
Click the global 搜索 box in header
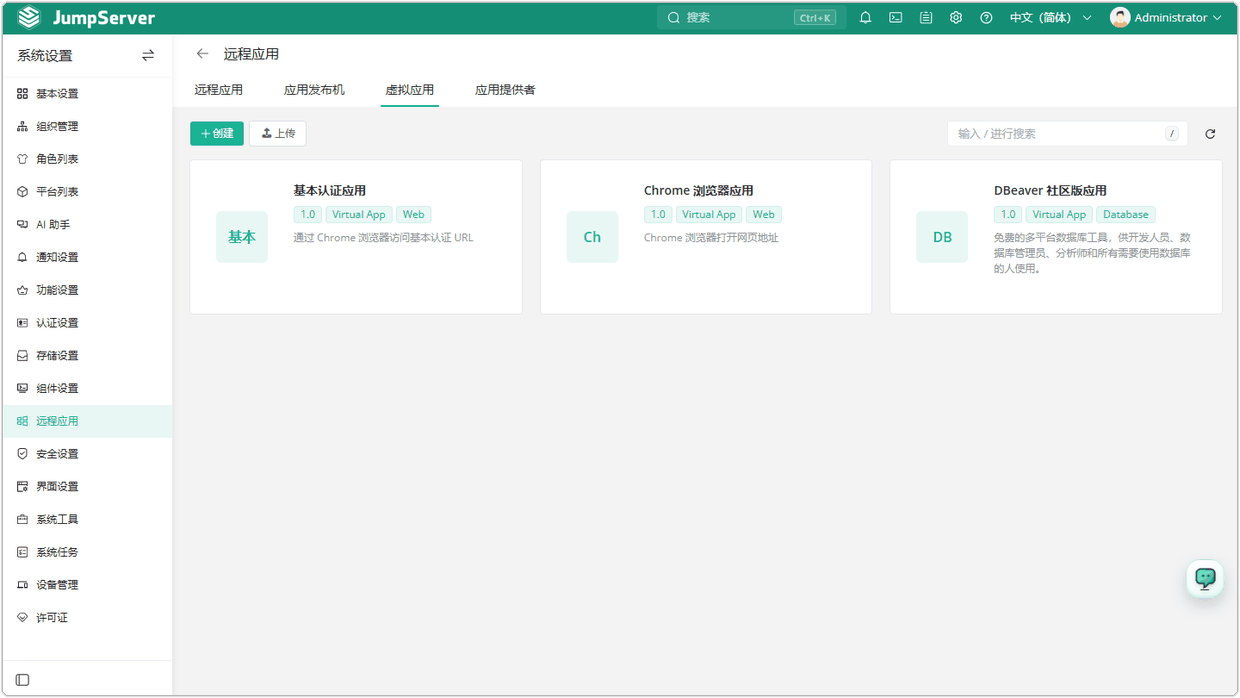[x=752, y=18]
